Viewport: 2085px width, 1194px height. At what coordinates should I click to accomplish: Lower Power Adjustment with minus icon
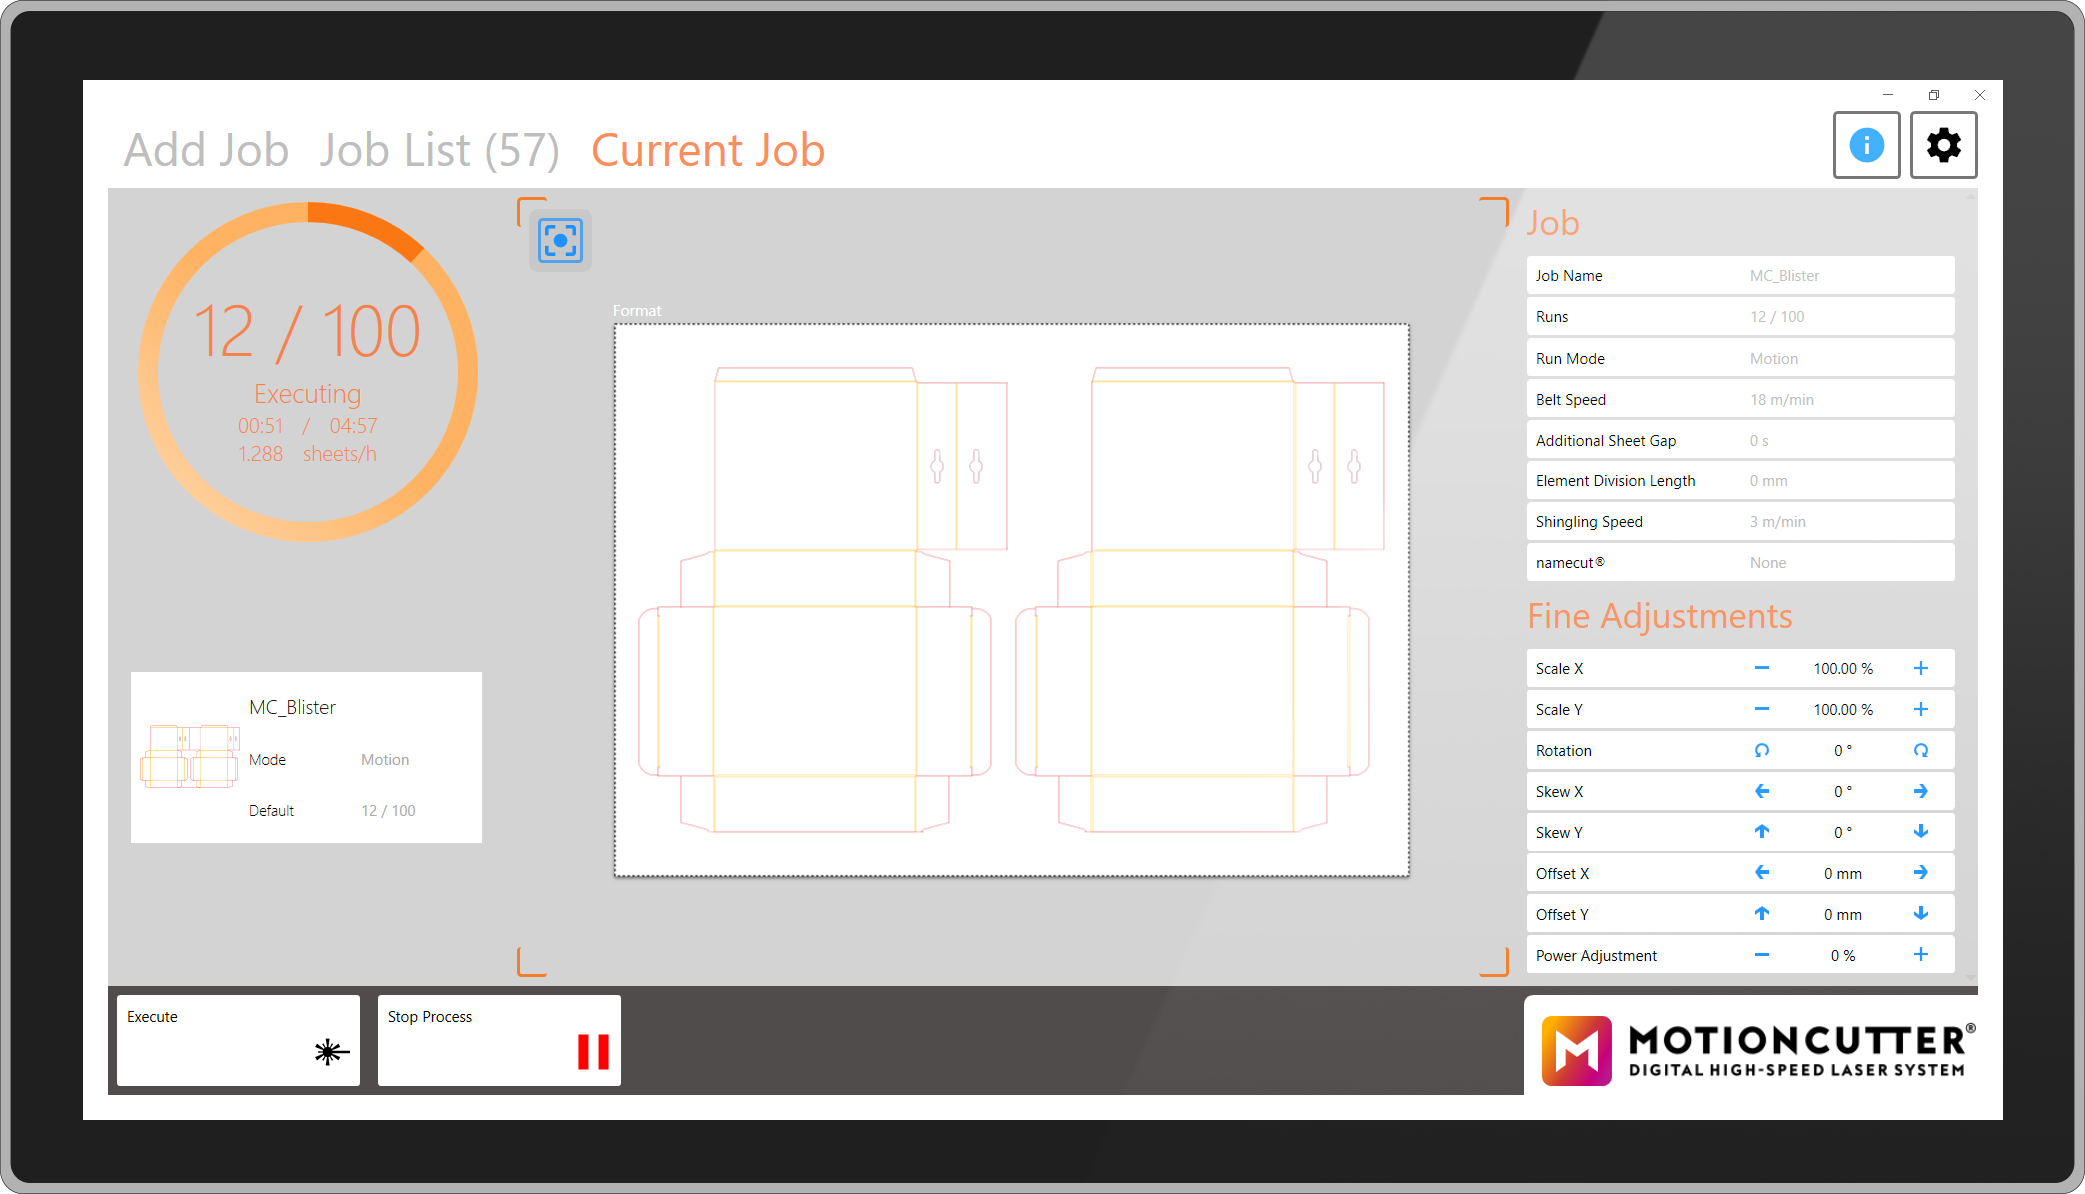[x=1762, y=955]
